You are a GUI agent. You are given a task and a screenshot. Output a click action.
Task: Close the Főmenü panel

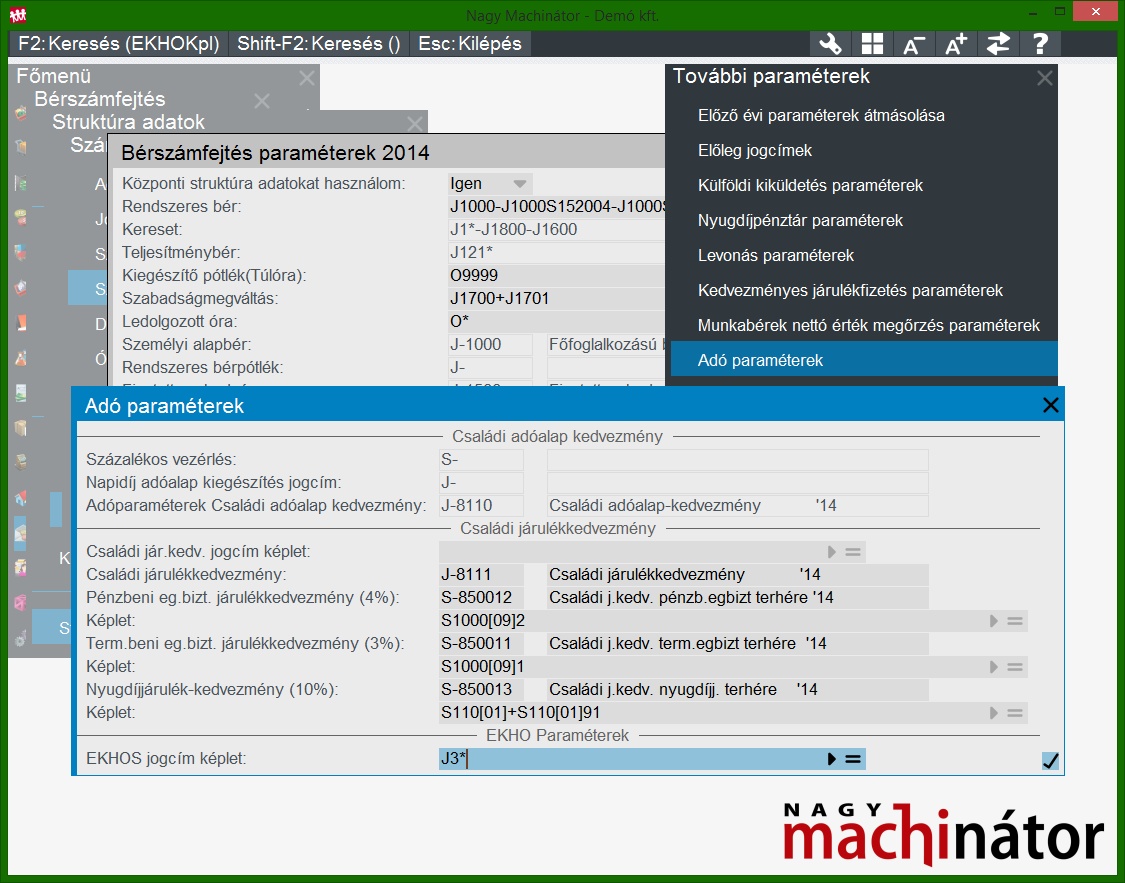pos(307,78)
